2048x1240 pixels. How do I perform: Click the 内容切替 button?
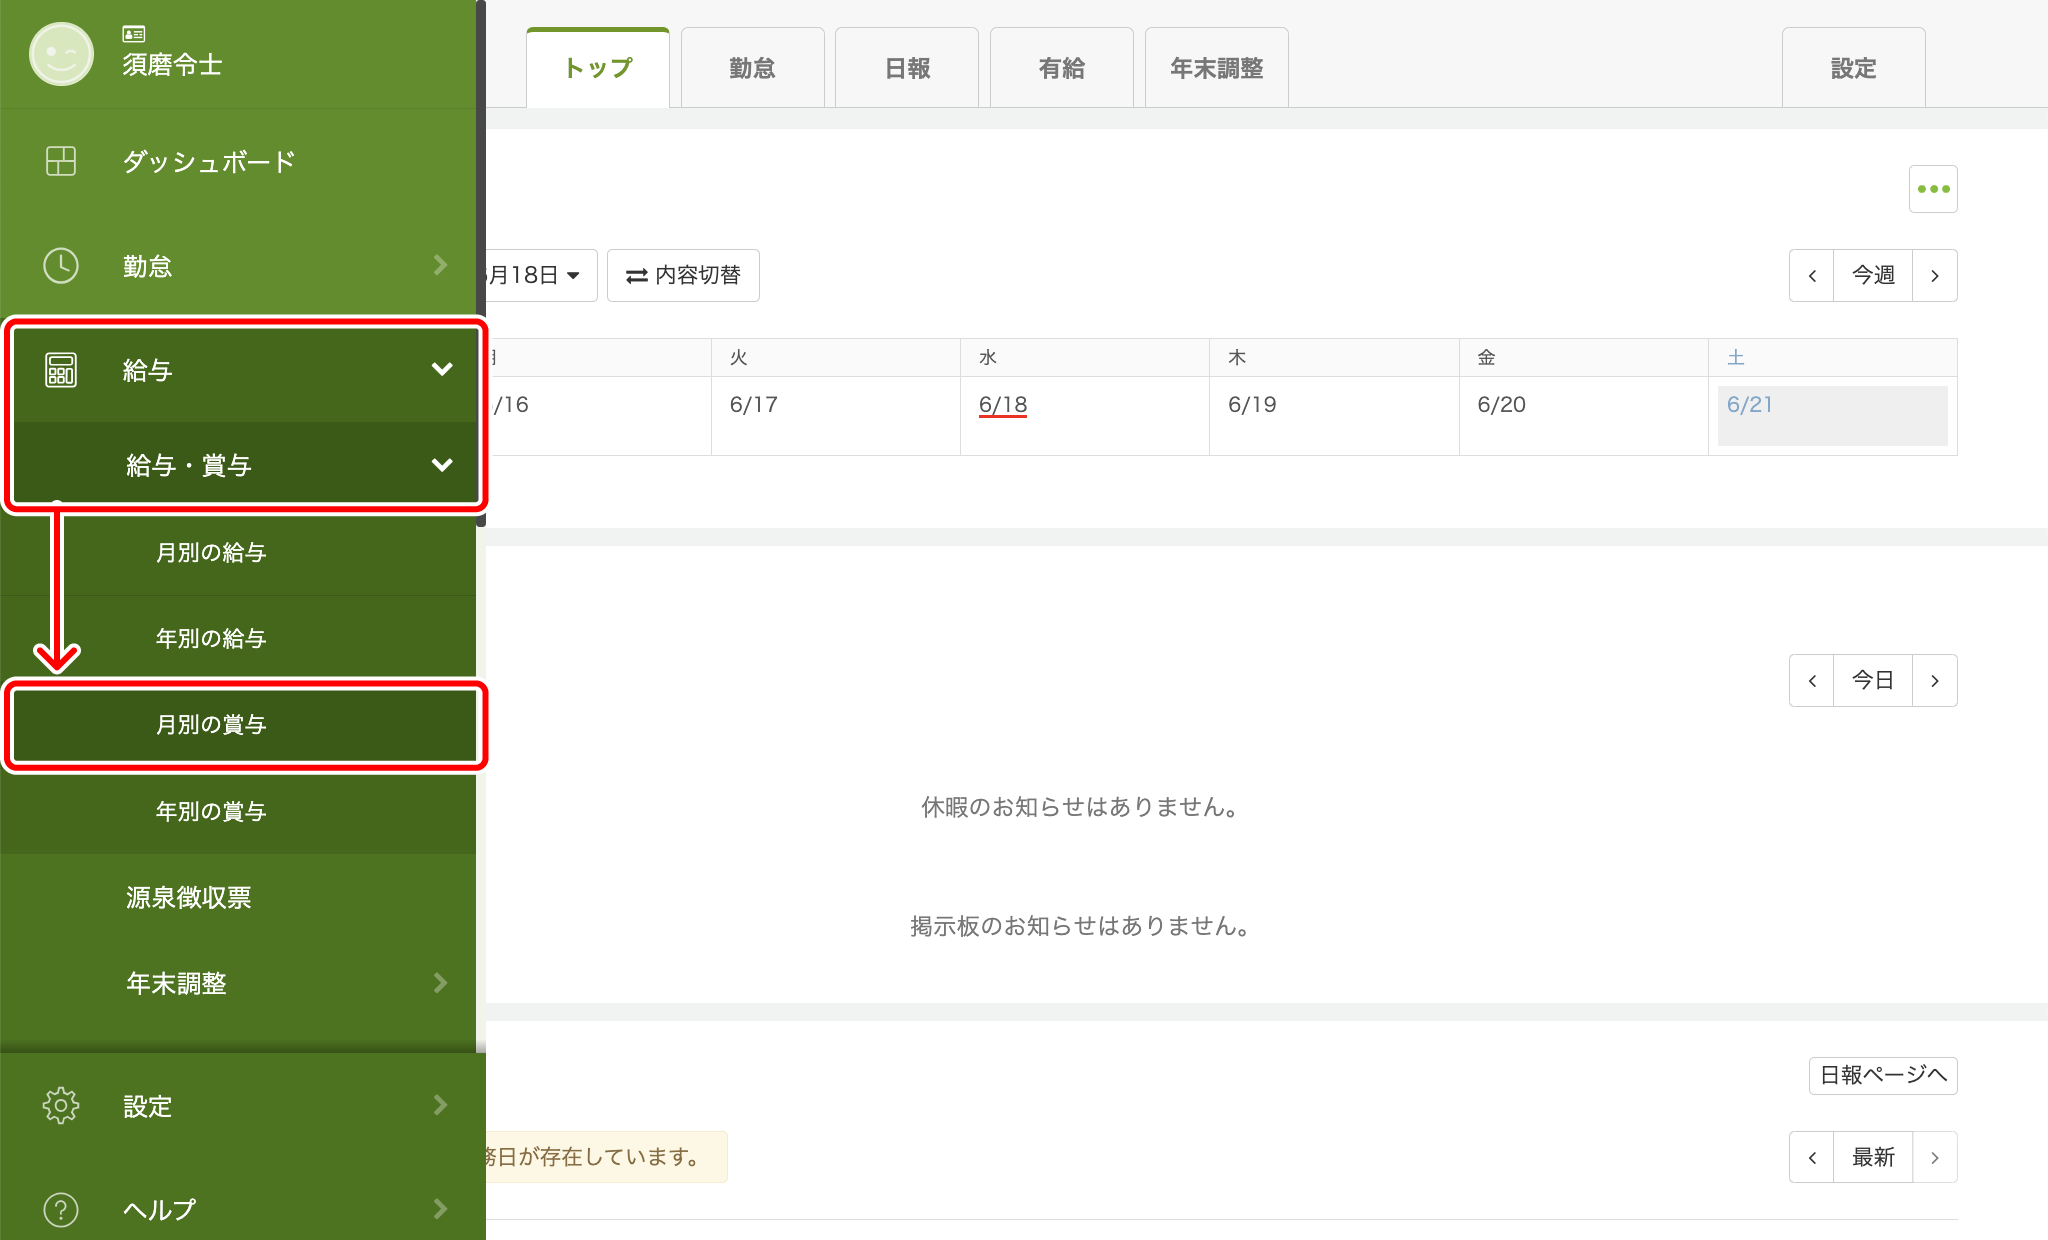[683, 275]
